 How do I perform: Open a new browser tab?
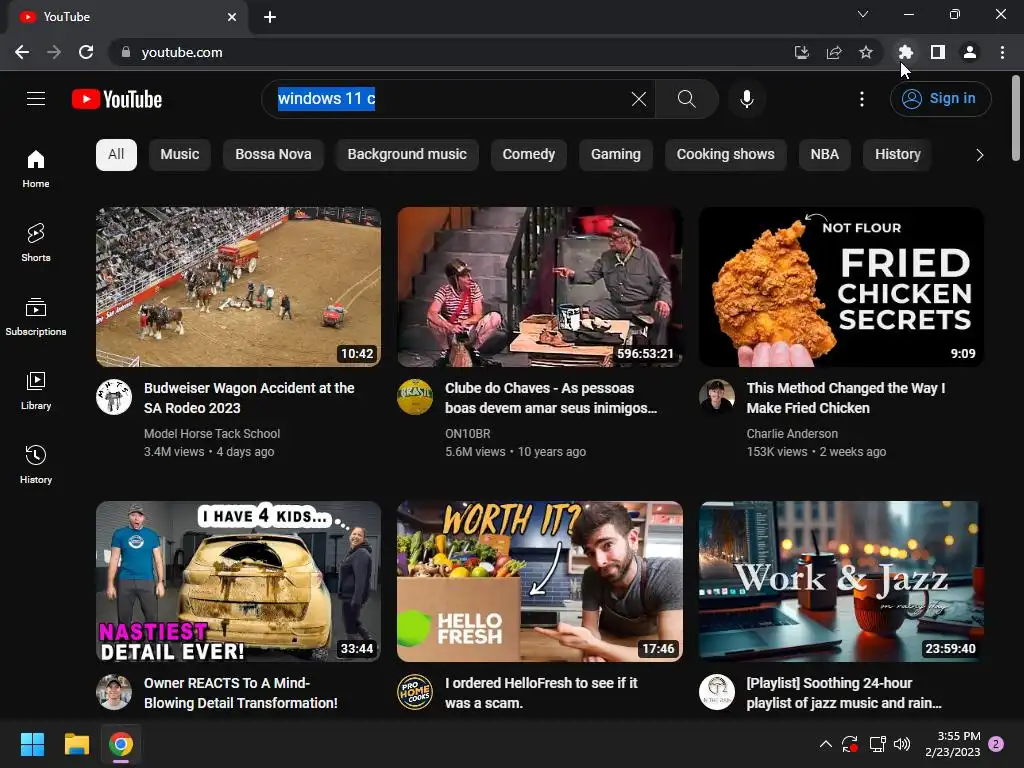coord(270,17)
